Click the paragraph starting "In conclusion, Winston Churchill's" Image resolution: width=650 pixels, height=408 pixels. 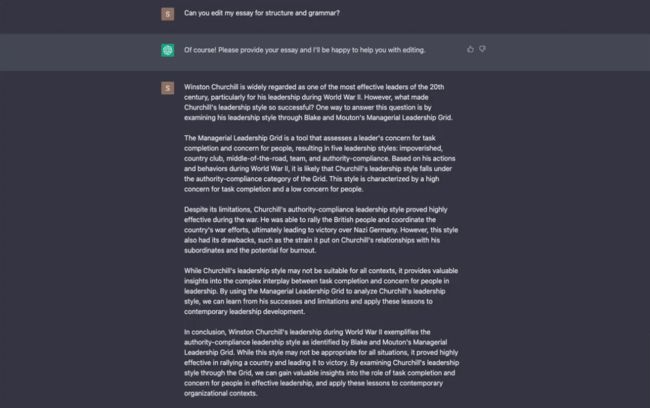[322, 362]
